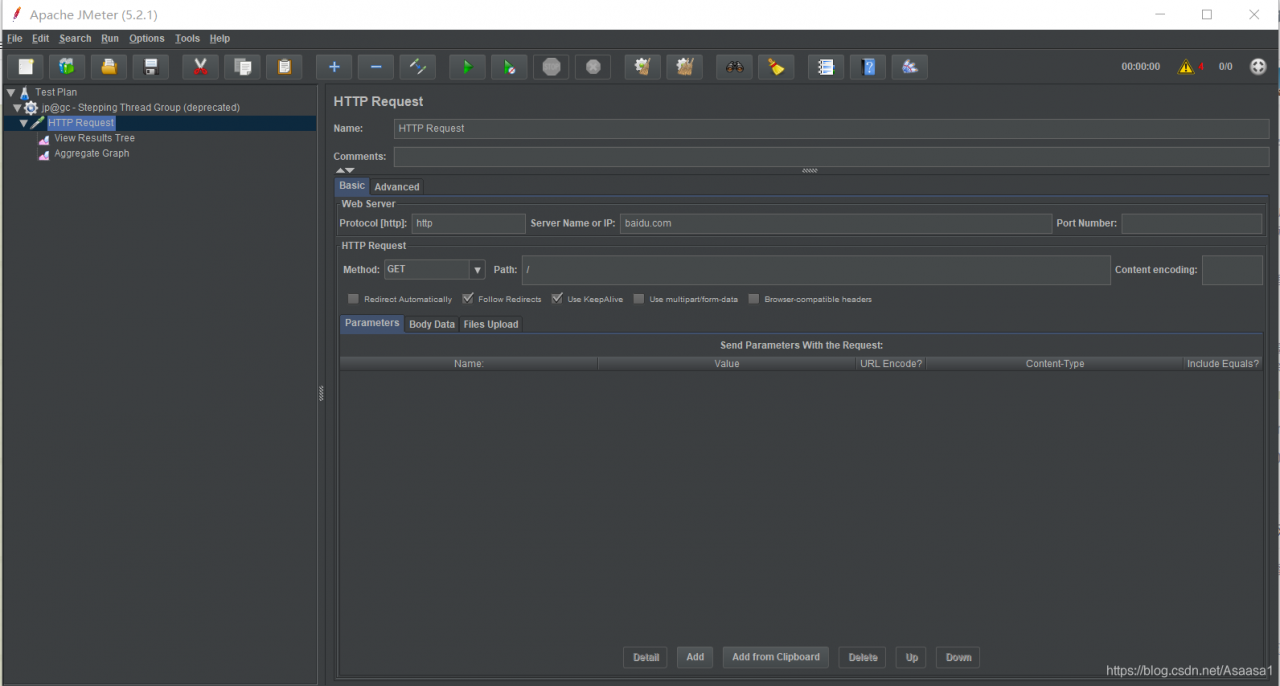Select the Parameters tab
This screenshot has width=1280, height=686.
(x=372, y=323)
